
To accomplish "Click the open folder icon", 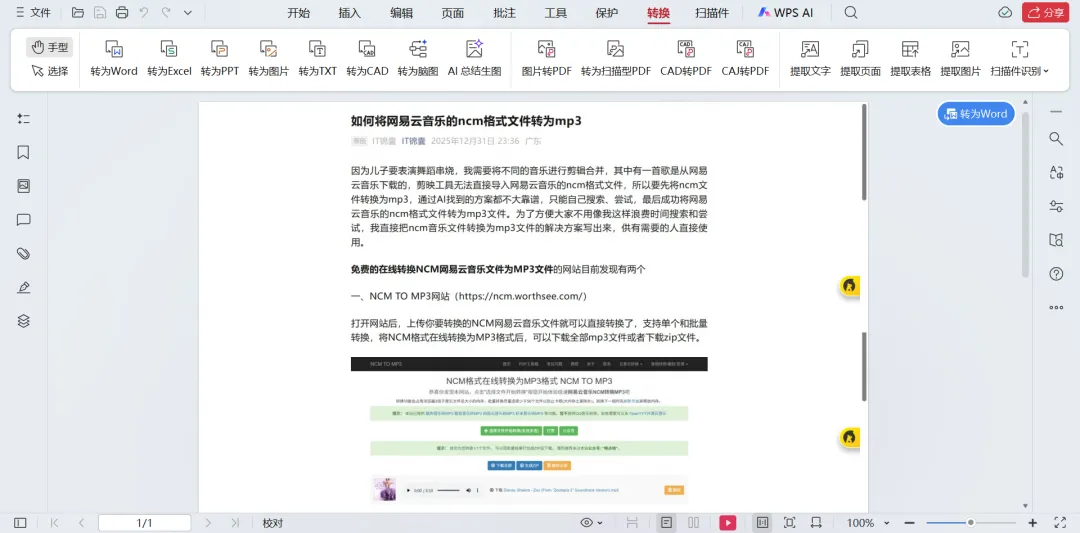I will (78, 12).
